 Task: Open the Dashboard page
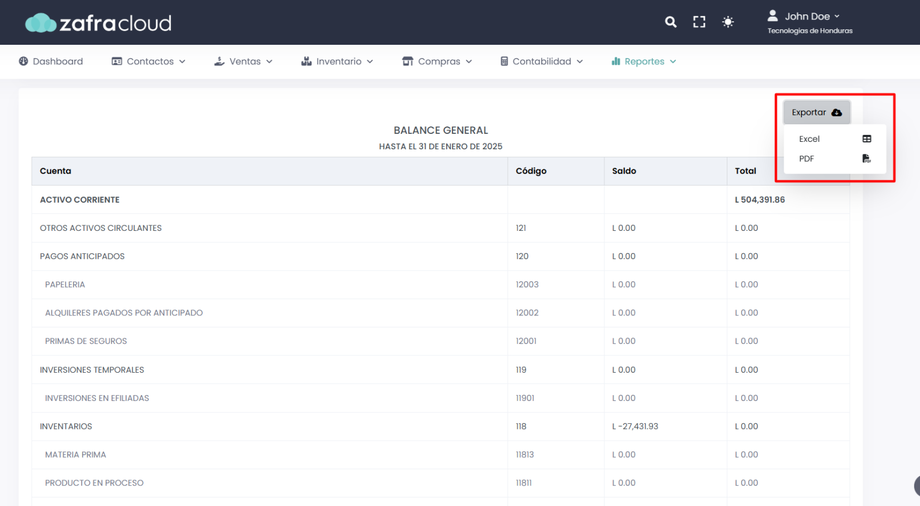click(x=51, y=62)
